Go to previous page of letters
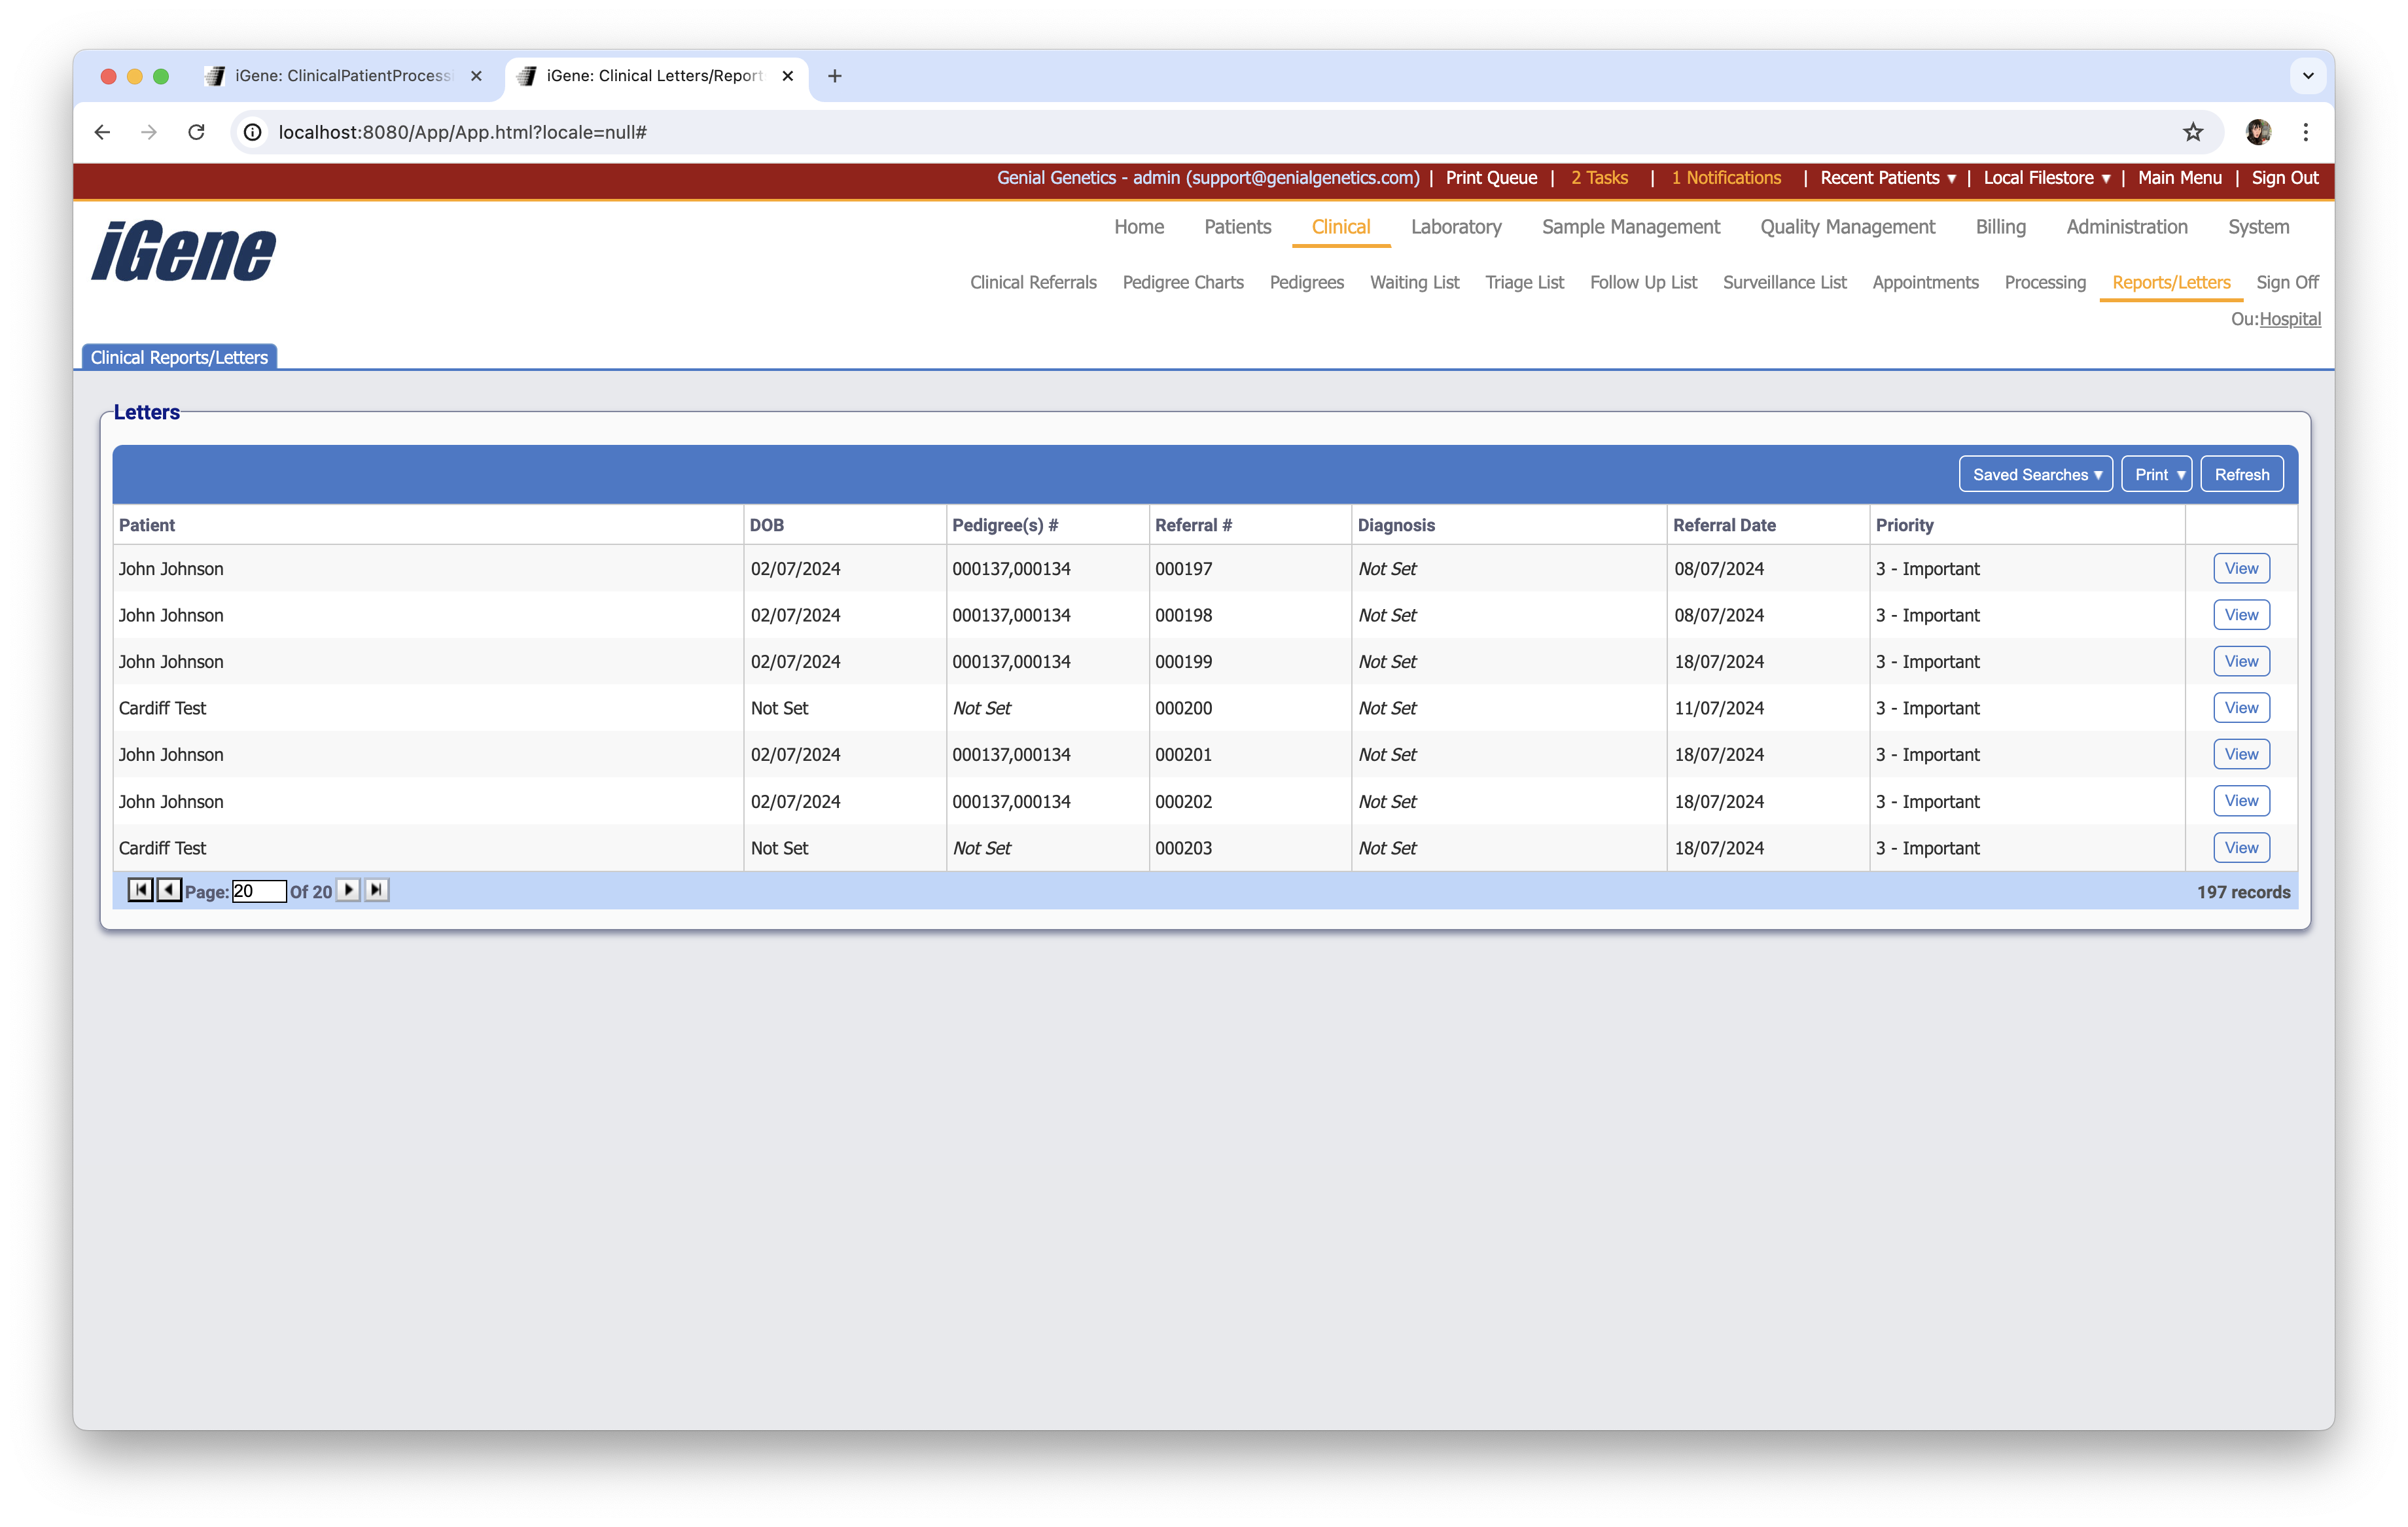Viewport: 2408px width, 1527px height. 169,890
